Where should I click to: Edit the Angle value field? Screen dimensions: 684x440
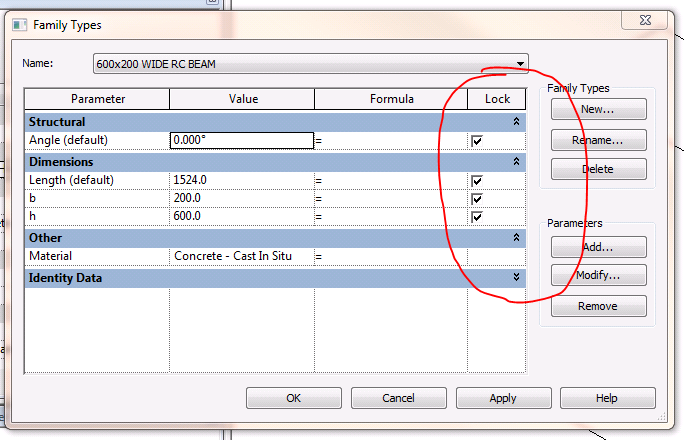(x=241, y=141)
